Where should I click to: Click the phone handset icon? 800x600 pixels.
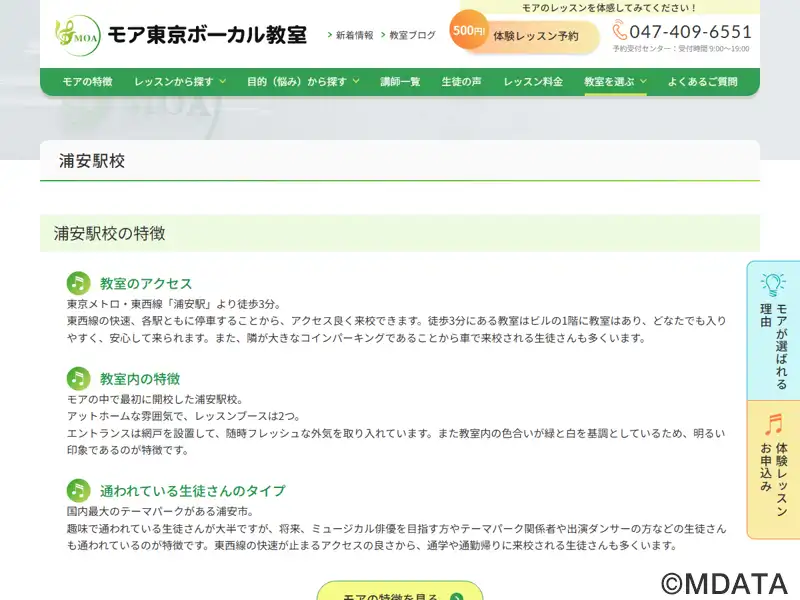(620, 31)
